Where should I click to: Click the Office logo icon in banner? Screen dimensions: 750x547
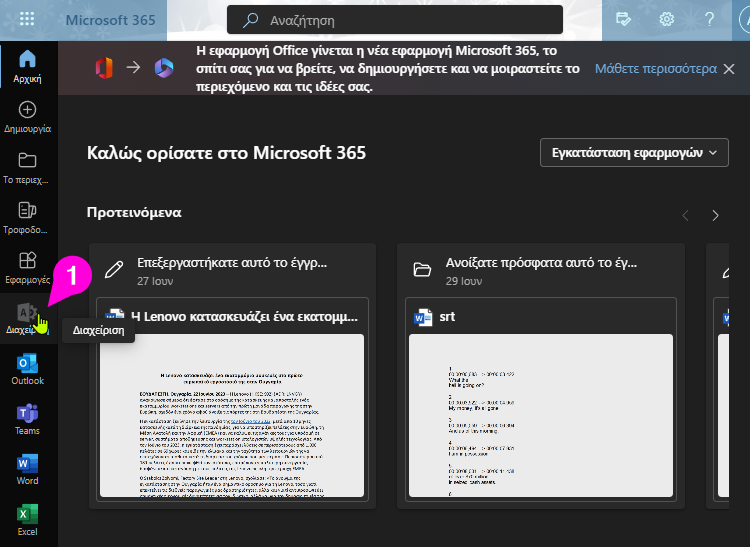(x=104, y=68)
